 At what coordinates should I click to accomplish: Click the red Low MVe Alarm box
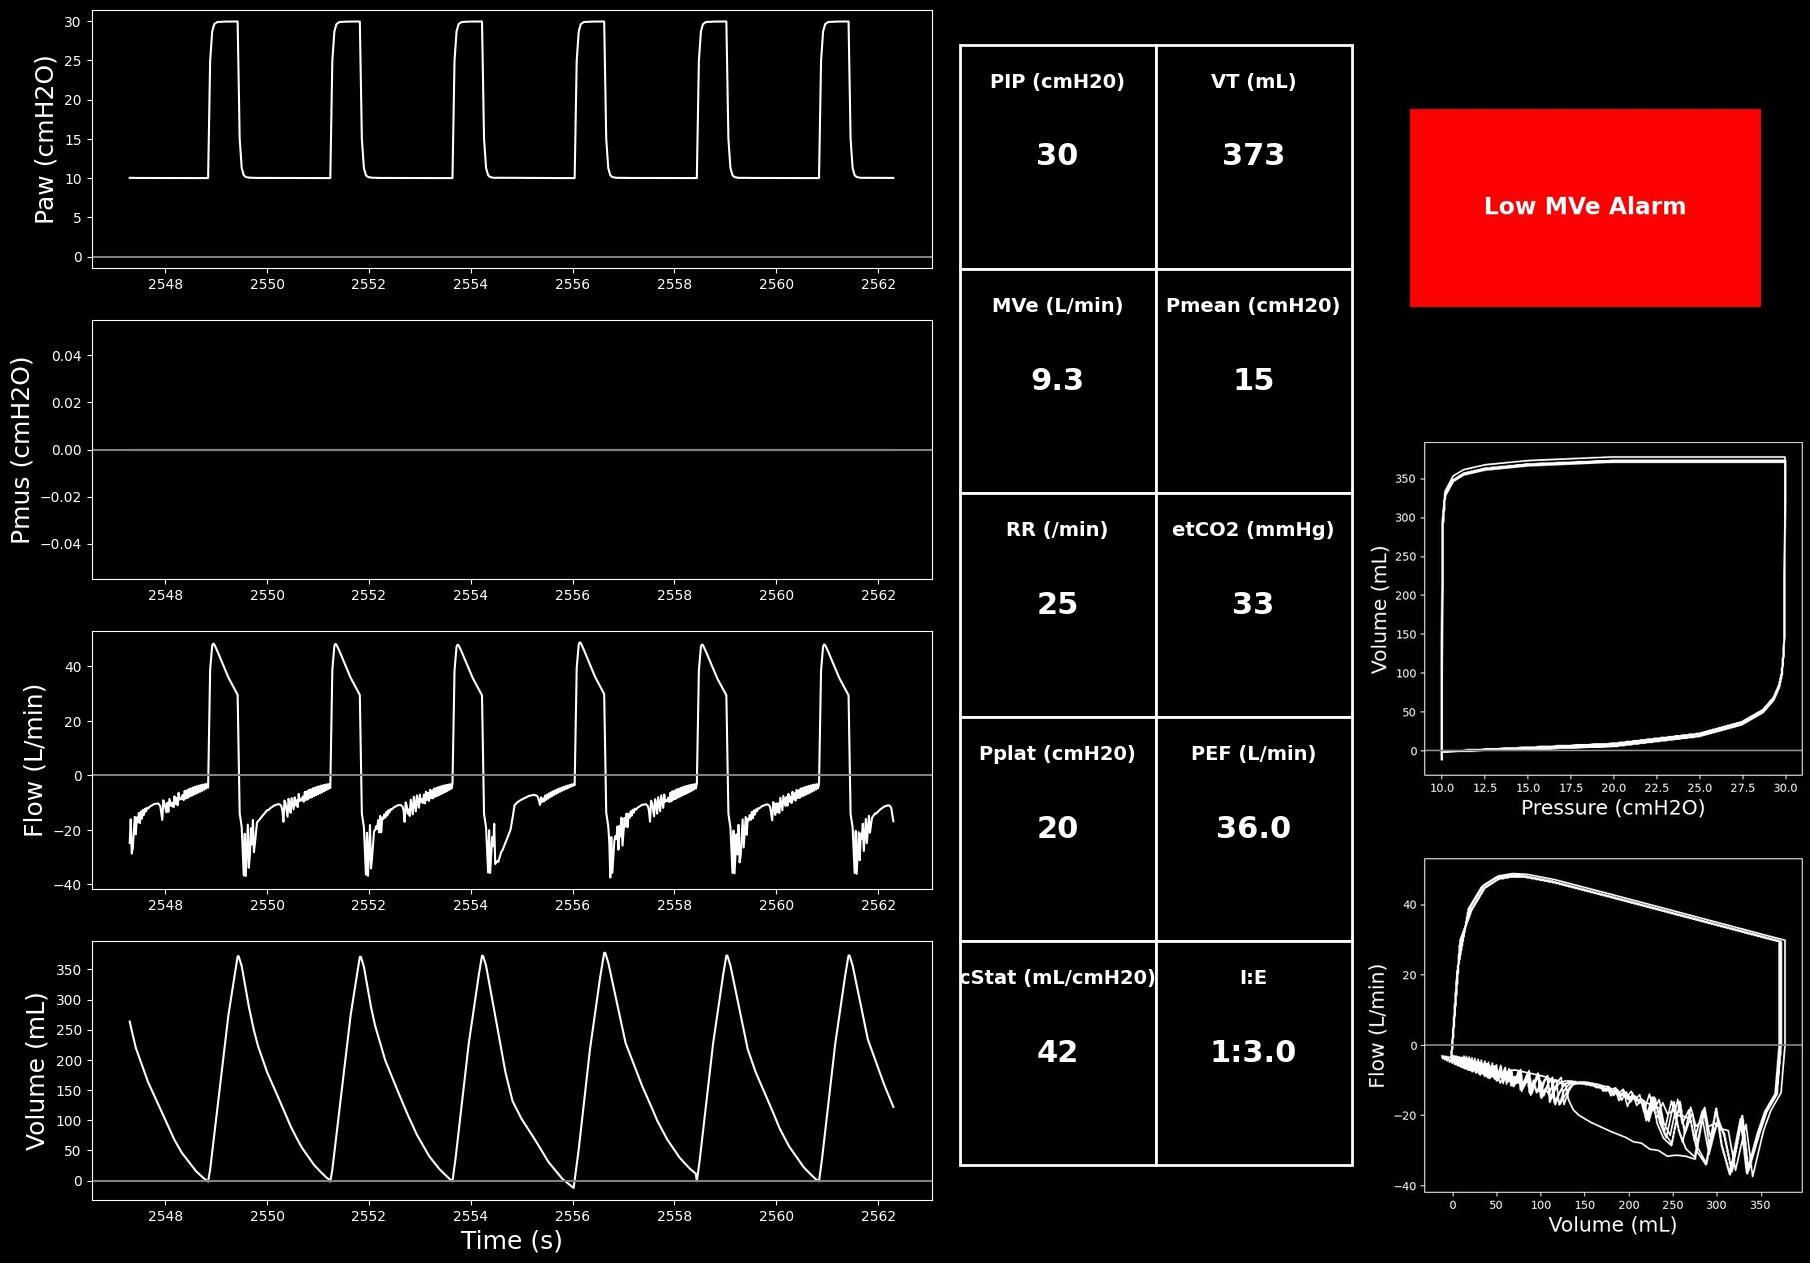pyautogui.click(x=1585, y=207)
